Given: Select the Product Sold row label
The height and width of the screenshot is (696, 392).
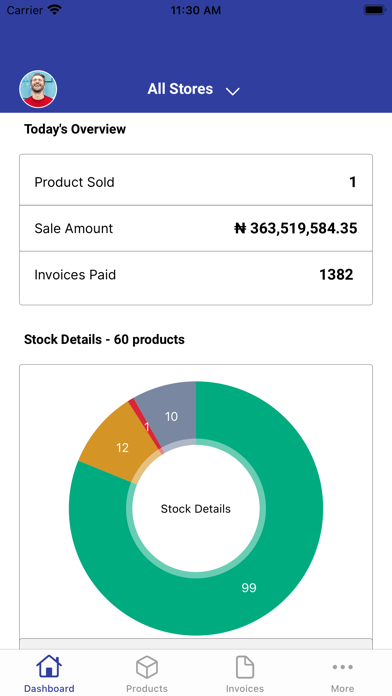Looking at the screenshot, I should click(x=75, y=182).
